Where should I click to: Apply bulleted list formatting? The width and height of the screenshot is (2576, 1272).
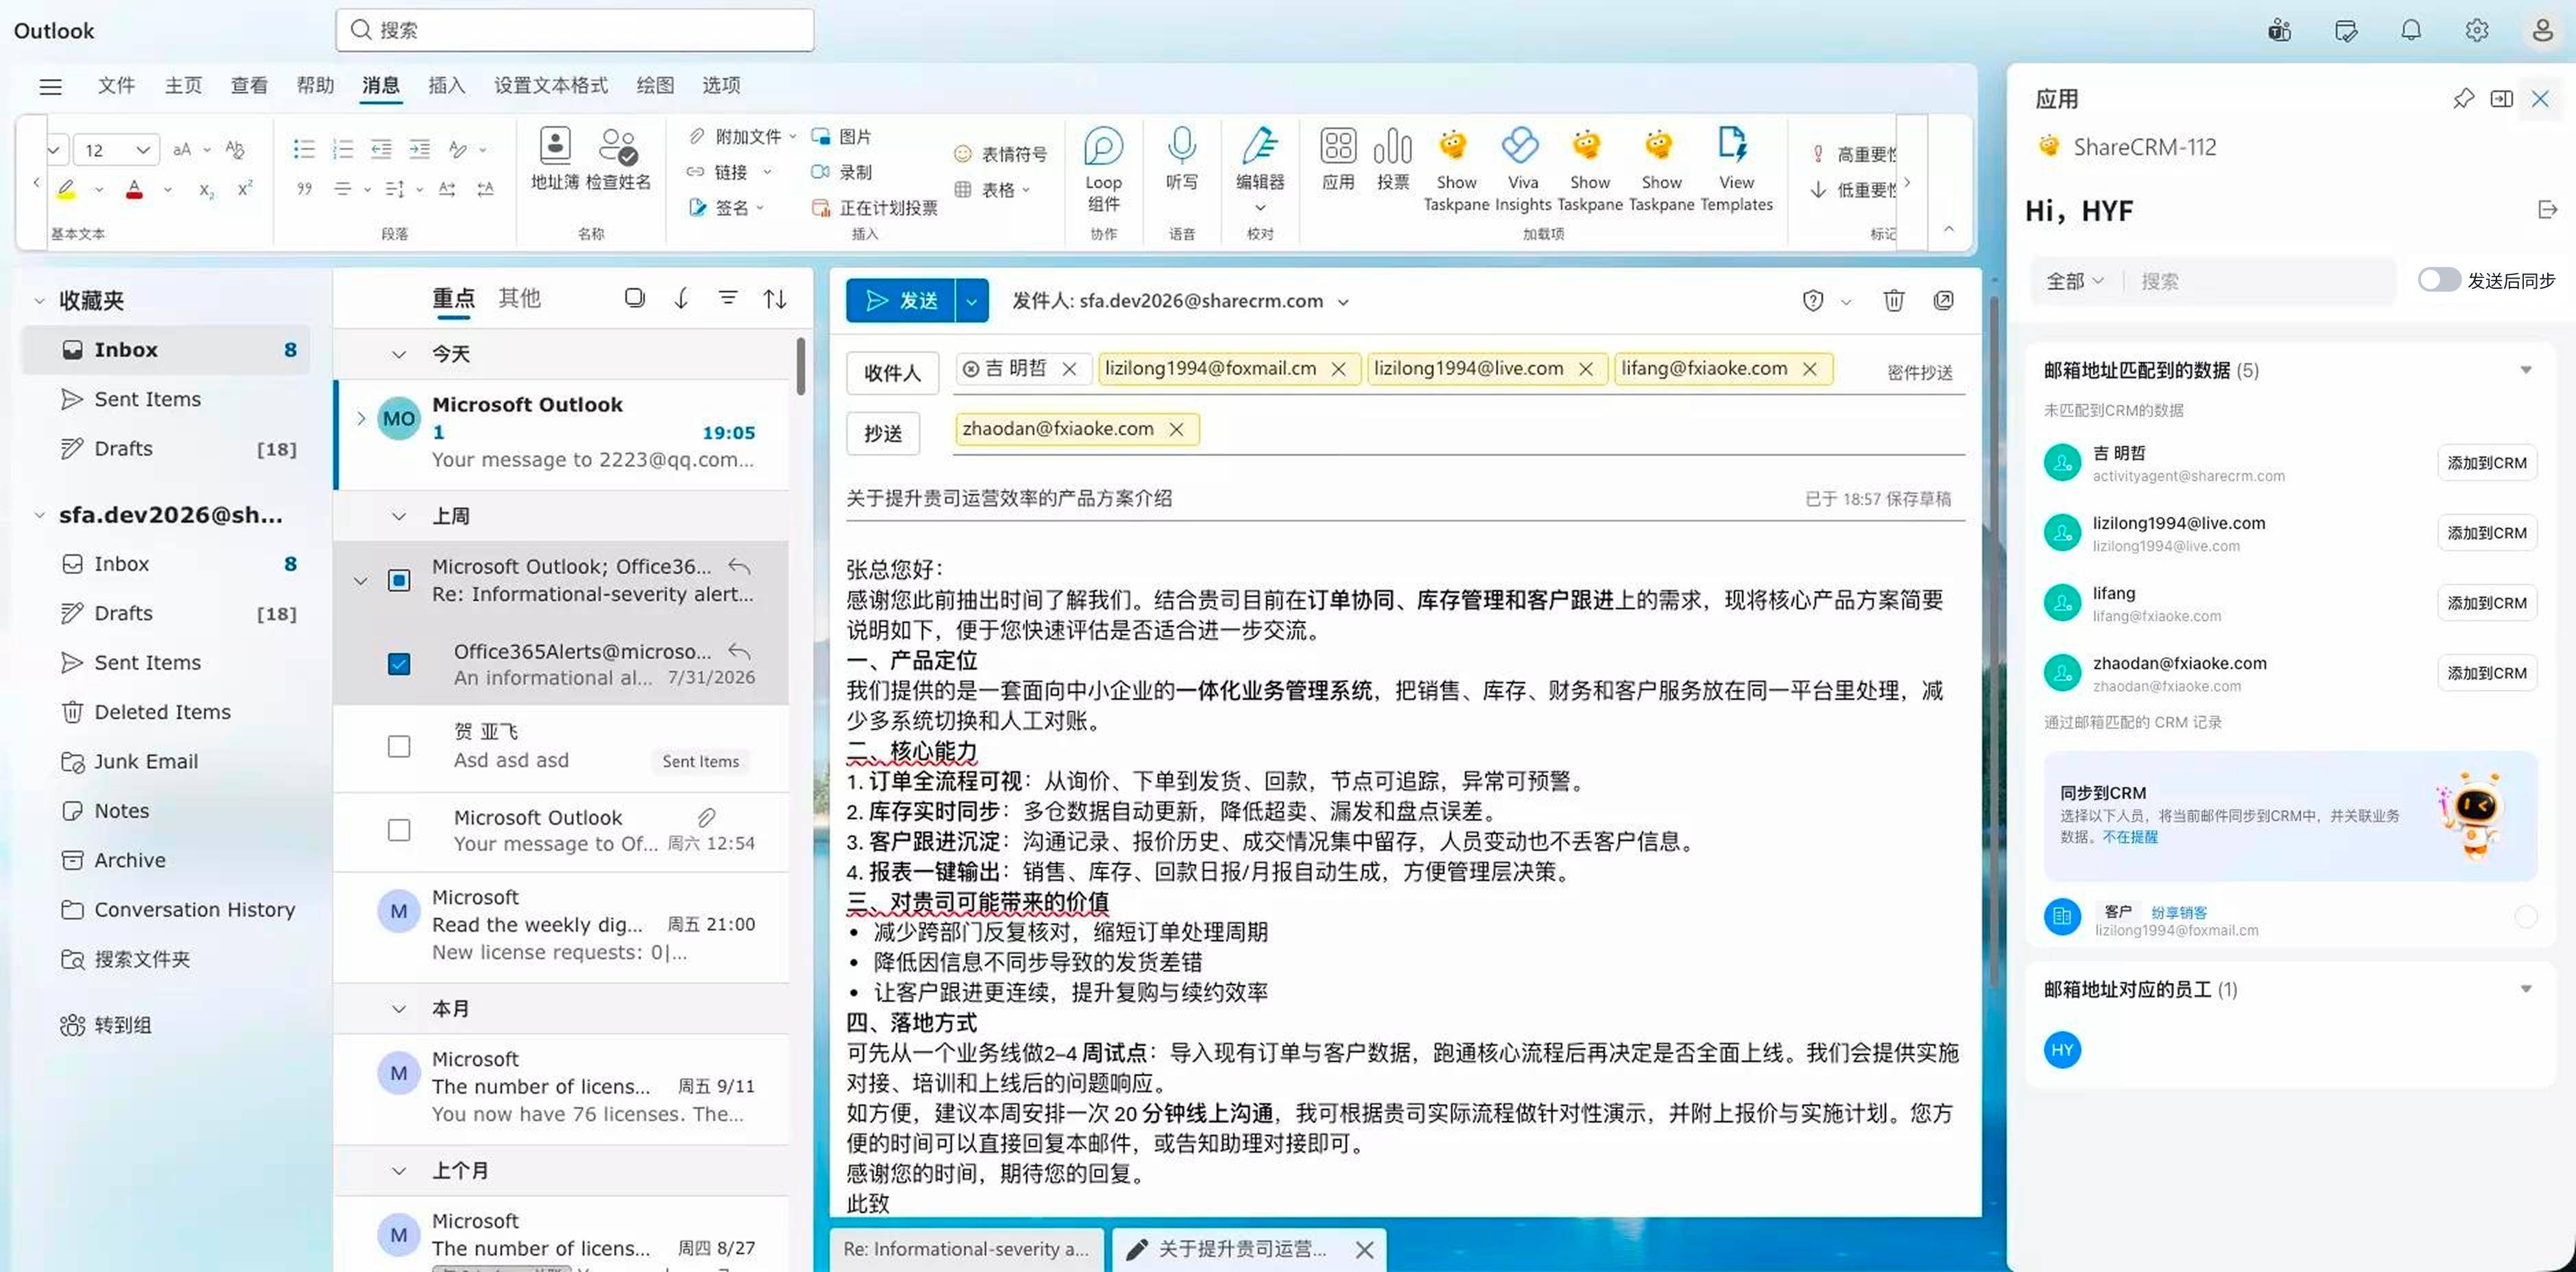(303, 149)
